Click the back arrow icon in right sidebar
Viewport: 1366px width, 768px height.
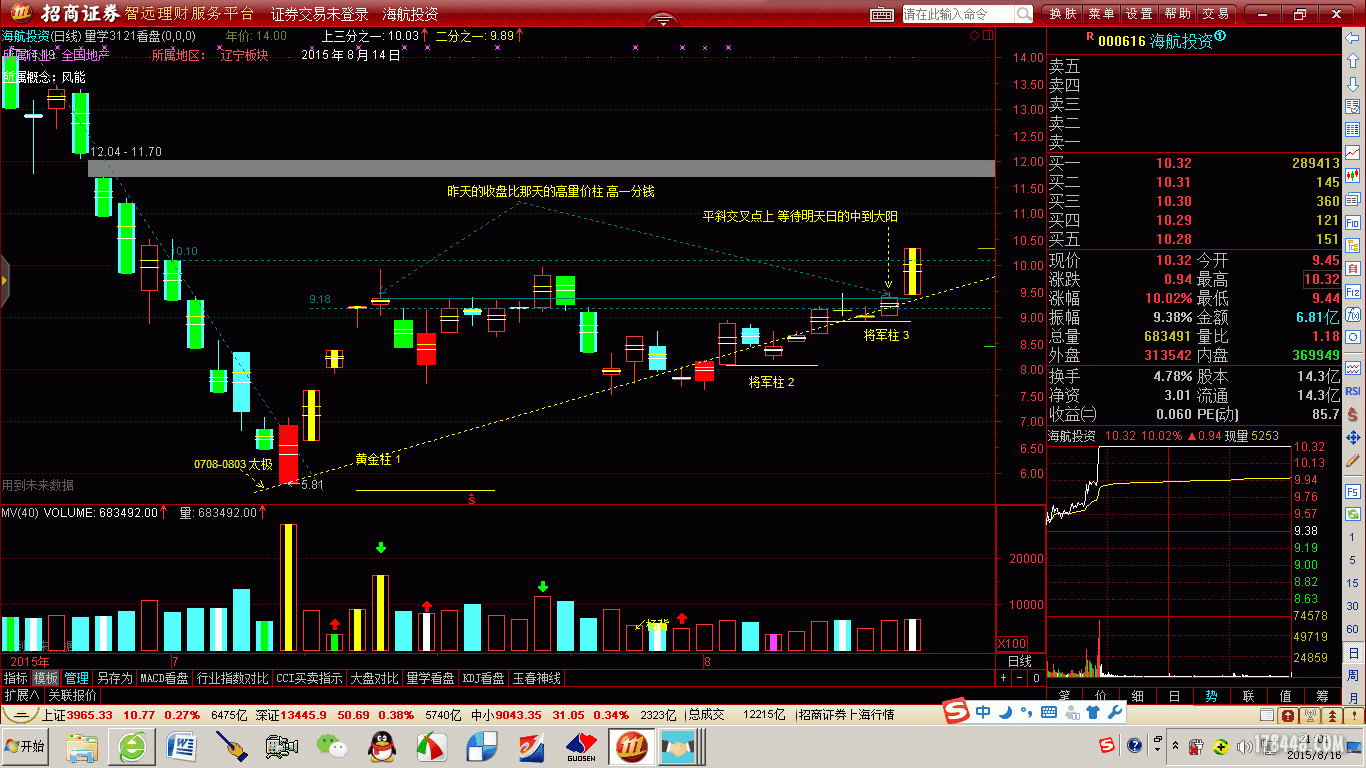click(1353, 38)
